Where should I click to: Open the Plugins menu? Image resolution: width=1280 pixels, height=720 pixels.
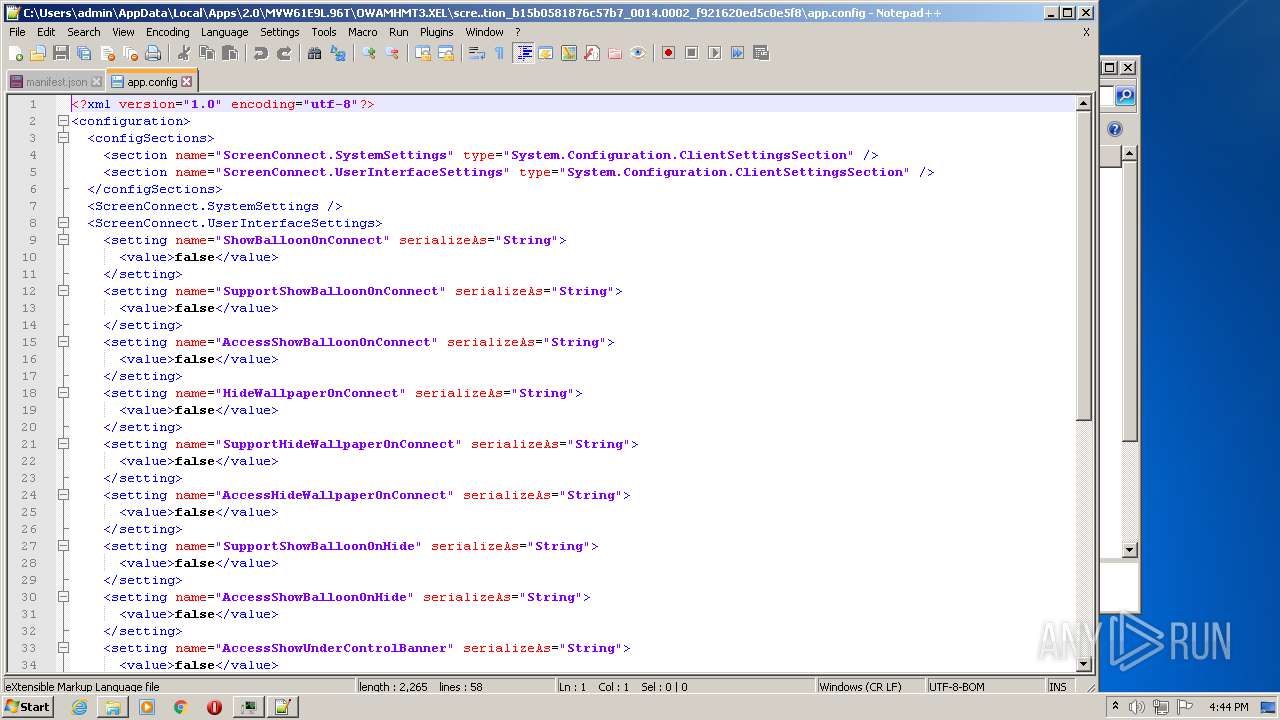[436, 32]
